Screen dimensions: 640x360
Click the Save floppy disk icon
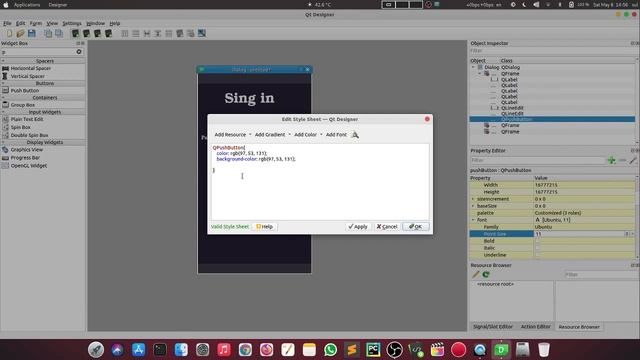coord(31,33)
